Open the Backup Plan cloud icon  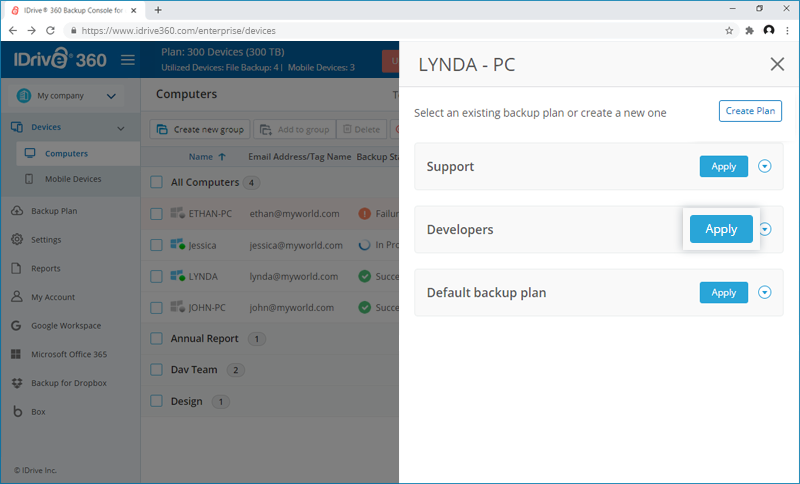click(17, 211)
